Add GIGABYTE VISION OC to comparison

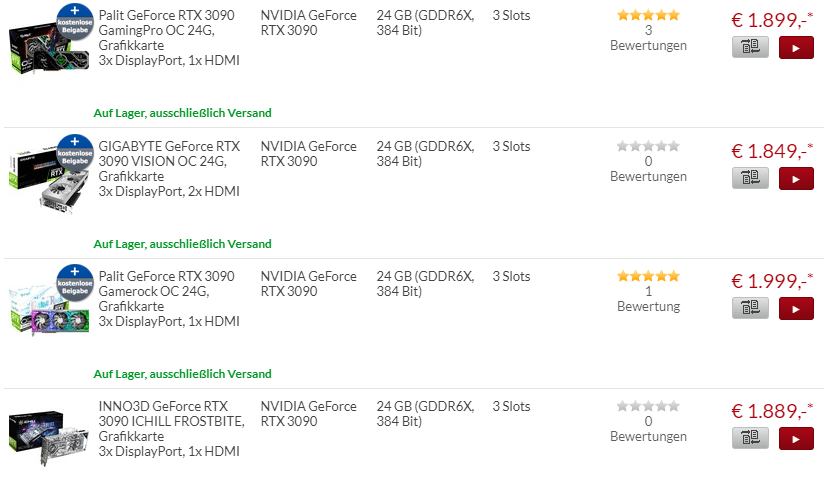coord(750,179)
